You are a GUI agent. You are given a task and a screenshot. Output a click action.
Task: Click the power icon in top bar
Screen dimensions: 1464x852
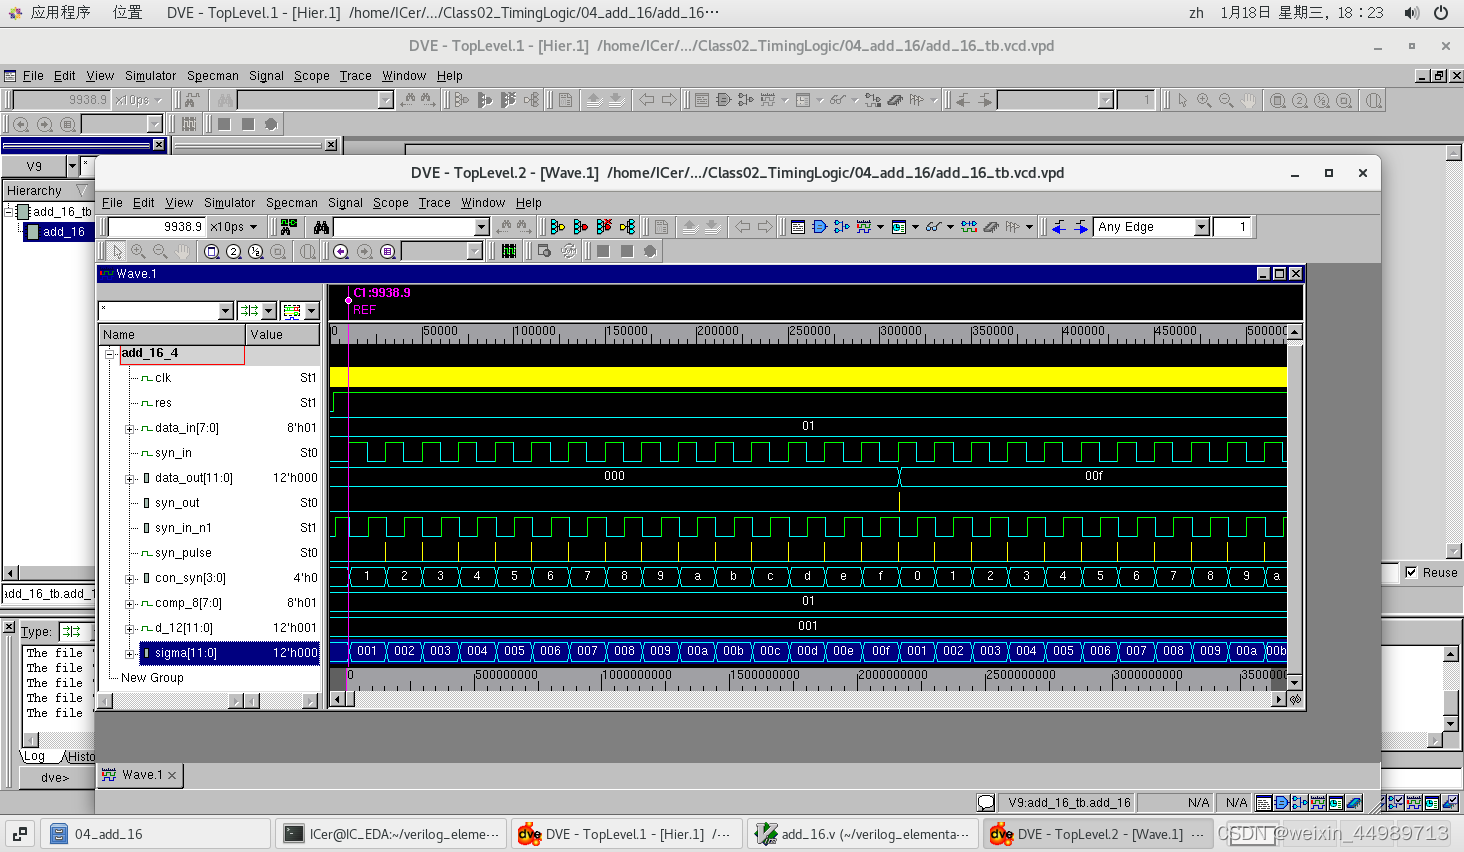[1441, 13]
